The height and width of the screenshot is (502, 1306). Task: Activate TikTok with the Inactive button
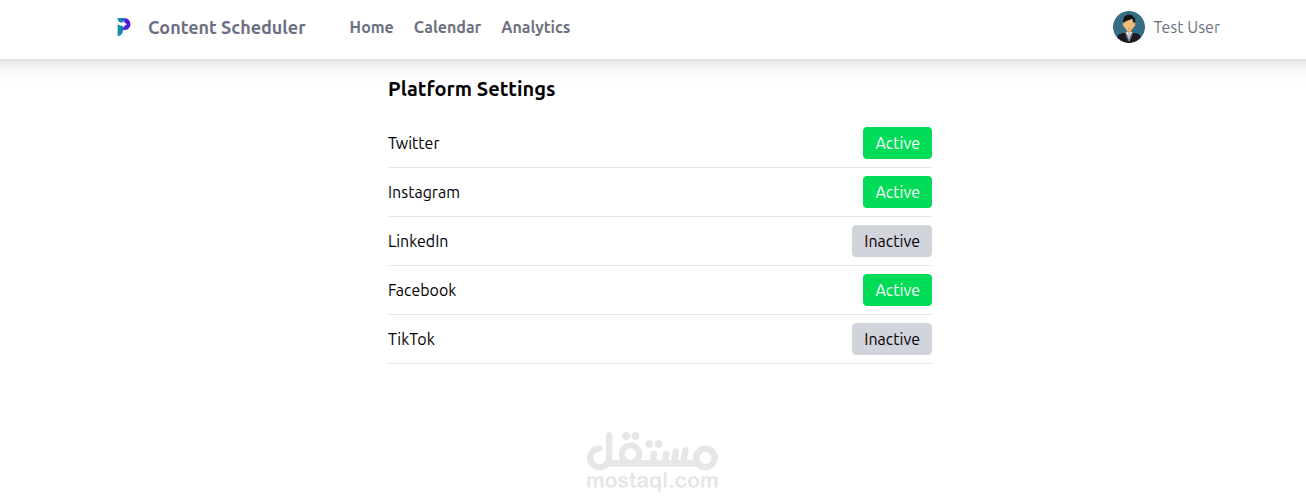click(892, 339)
